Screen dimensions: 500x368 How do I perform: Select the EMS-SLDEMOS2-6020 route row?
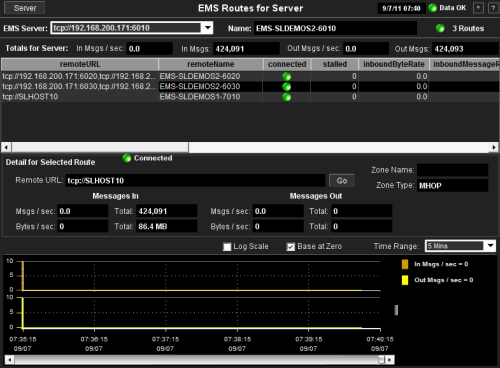tap(250, 76)
